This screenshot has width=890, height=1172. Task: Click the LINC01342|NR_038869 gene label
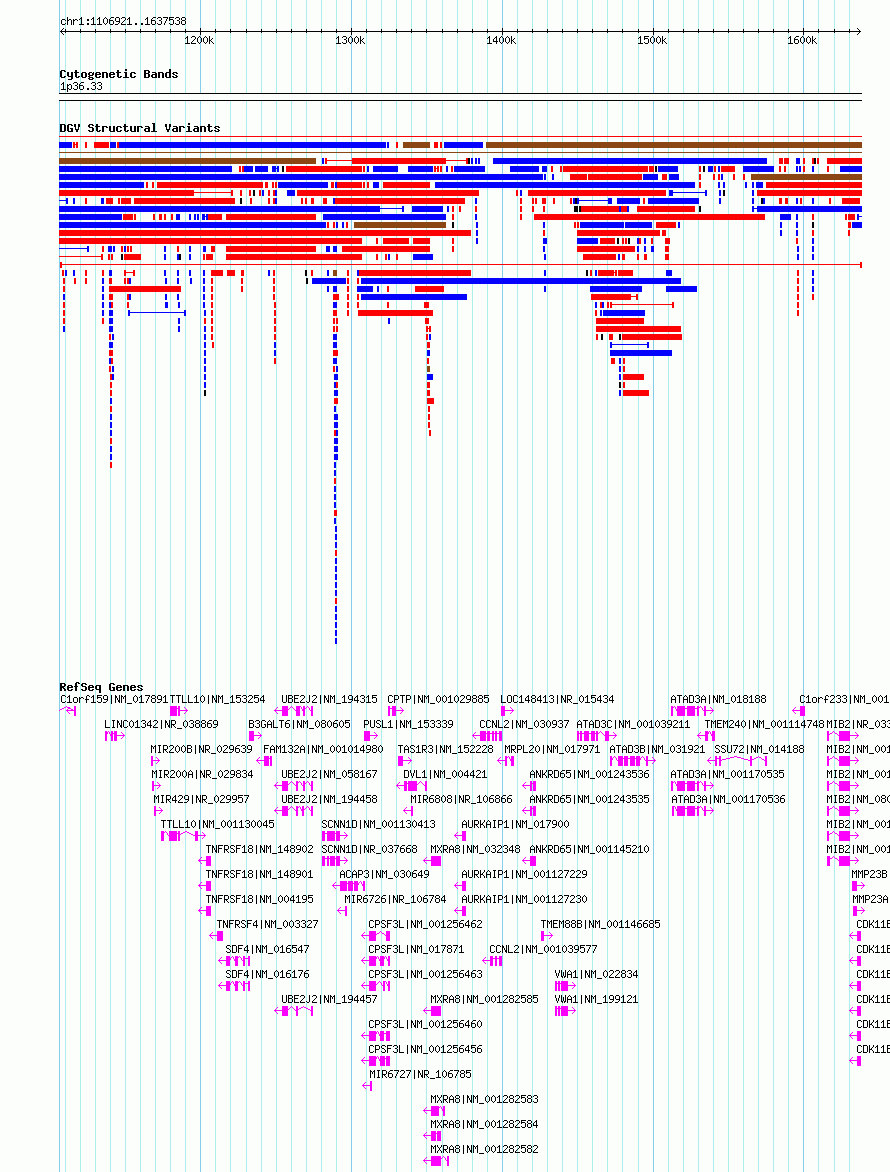[x=161, y=724]
